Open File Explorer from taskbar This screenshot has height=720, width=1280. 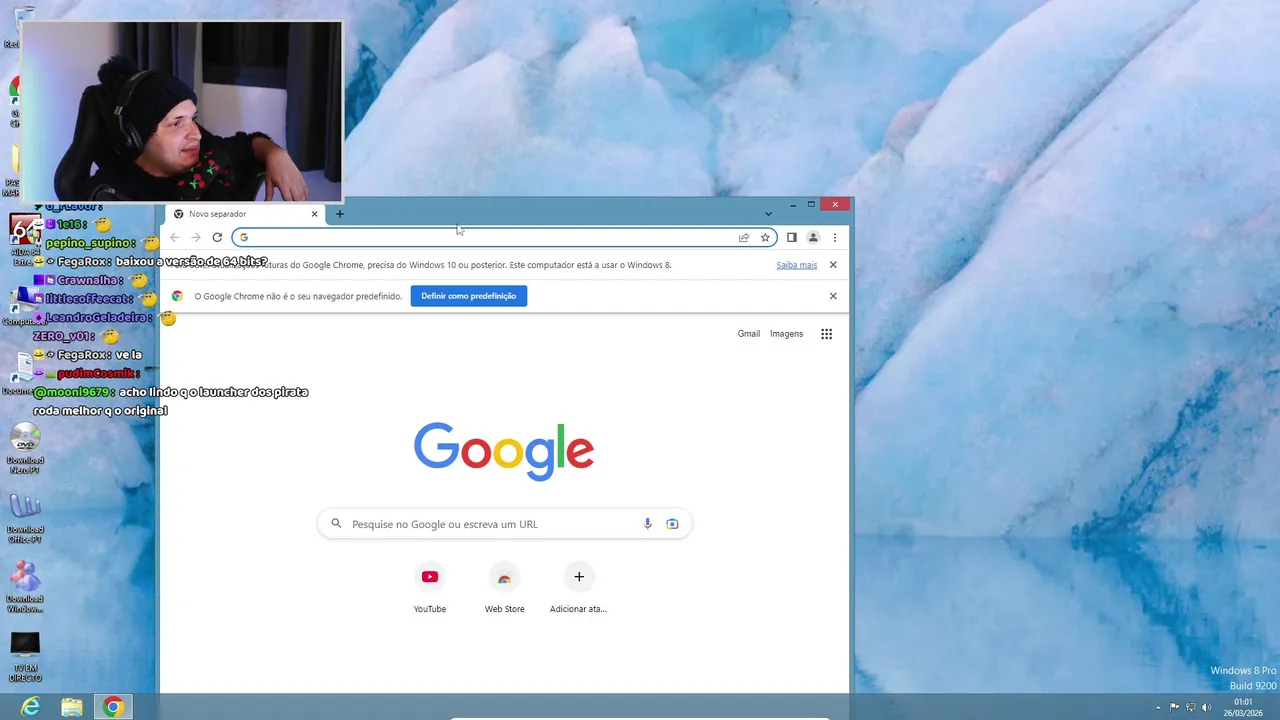click(72, 707)
